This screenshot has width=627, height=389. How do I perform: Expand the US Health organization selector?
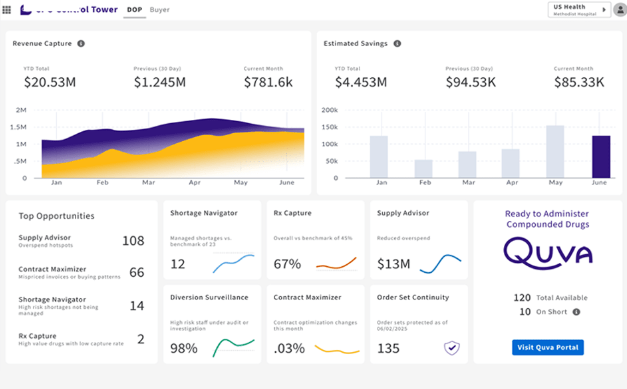(579, 10)
